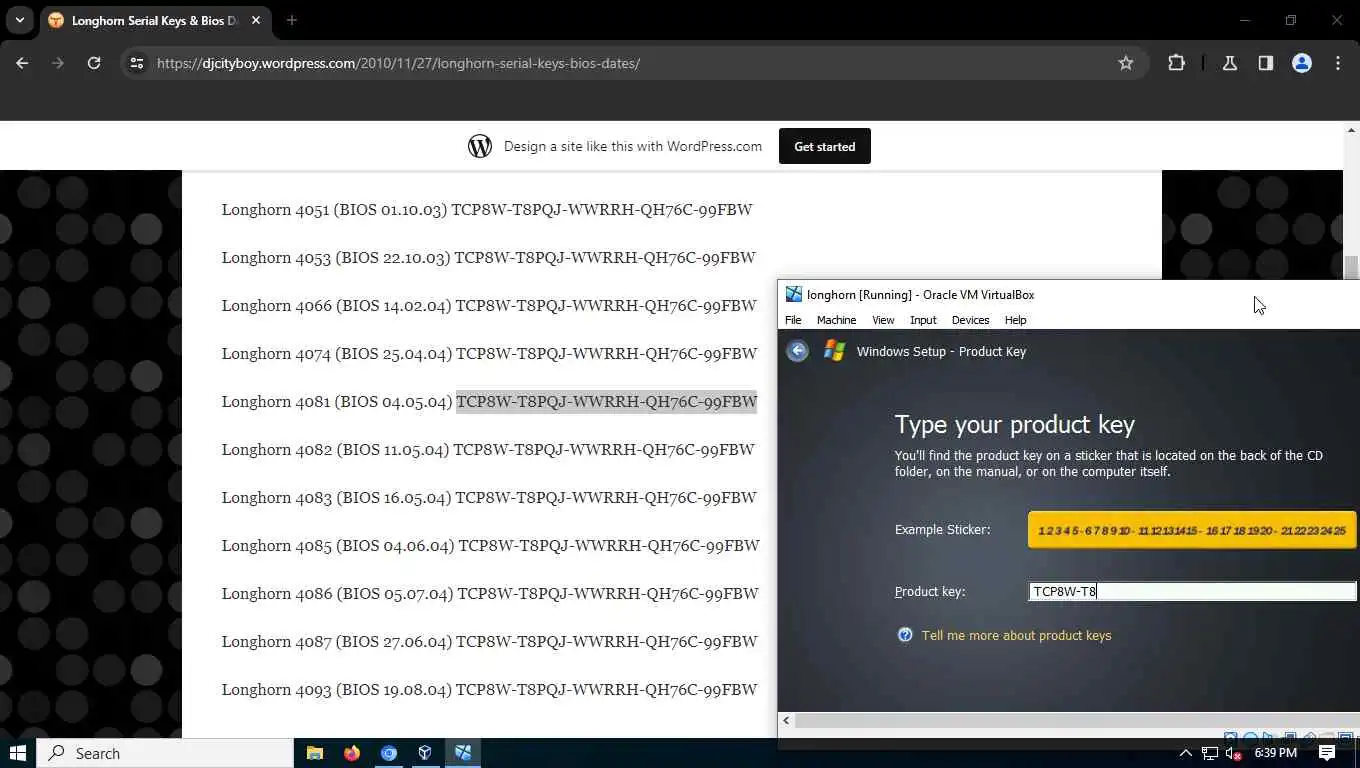1360x768 pixels.
Task: Open the muted volume tray icon
Action: pyautogui.click(x=1234, y=753)
